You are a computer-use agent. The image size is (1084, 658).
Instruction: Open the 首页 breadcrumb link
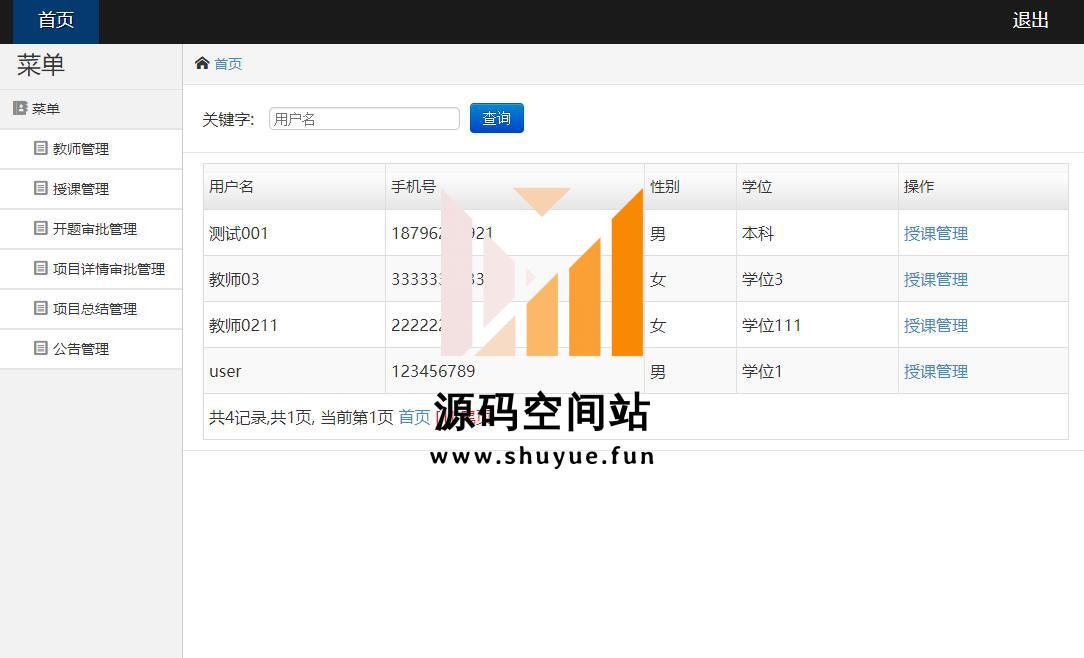pyautogui.click(x=228, y=64)
